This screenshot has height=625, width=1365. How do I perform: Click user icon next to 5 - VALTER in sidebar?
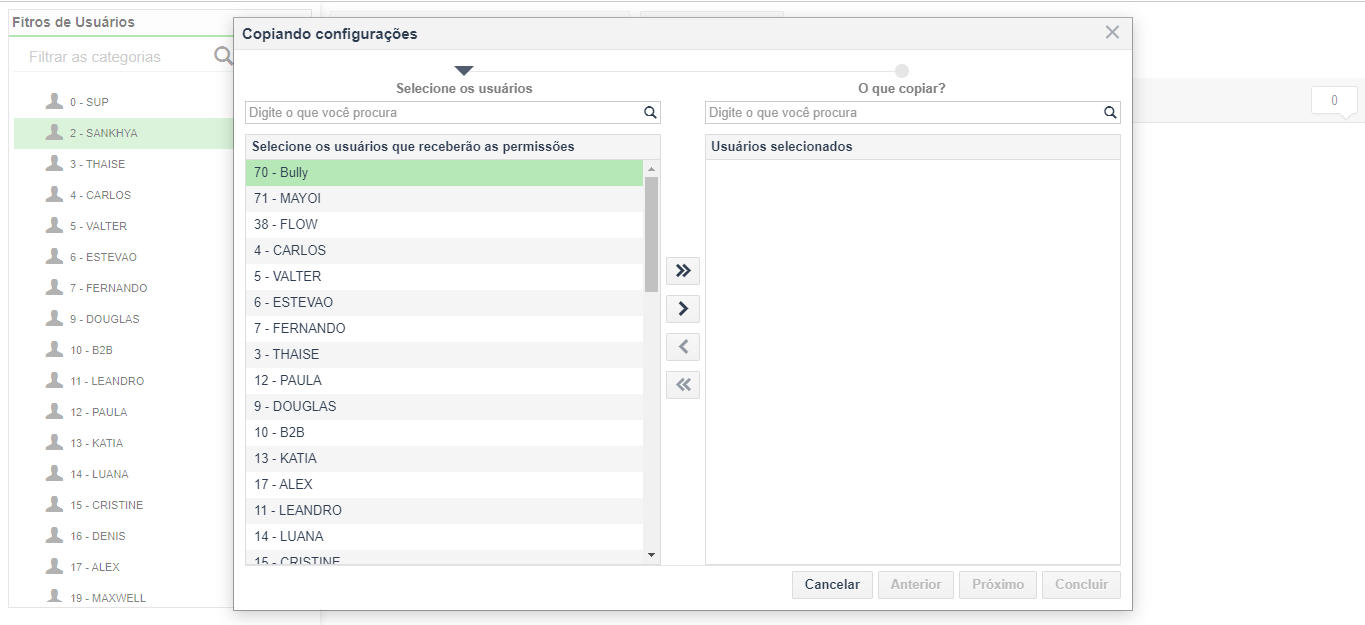[x=55, y=225]
